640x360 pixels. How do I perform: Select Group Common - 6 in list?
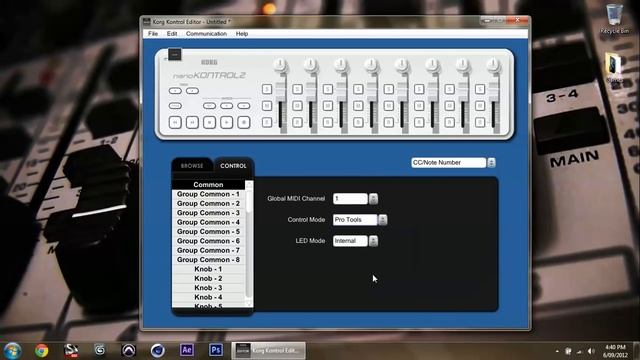point(208,241)
